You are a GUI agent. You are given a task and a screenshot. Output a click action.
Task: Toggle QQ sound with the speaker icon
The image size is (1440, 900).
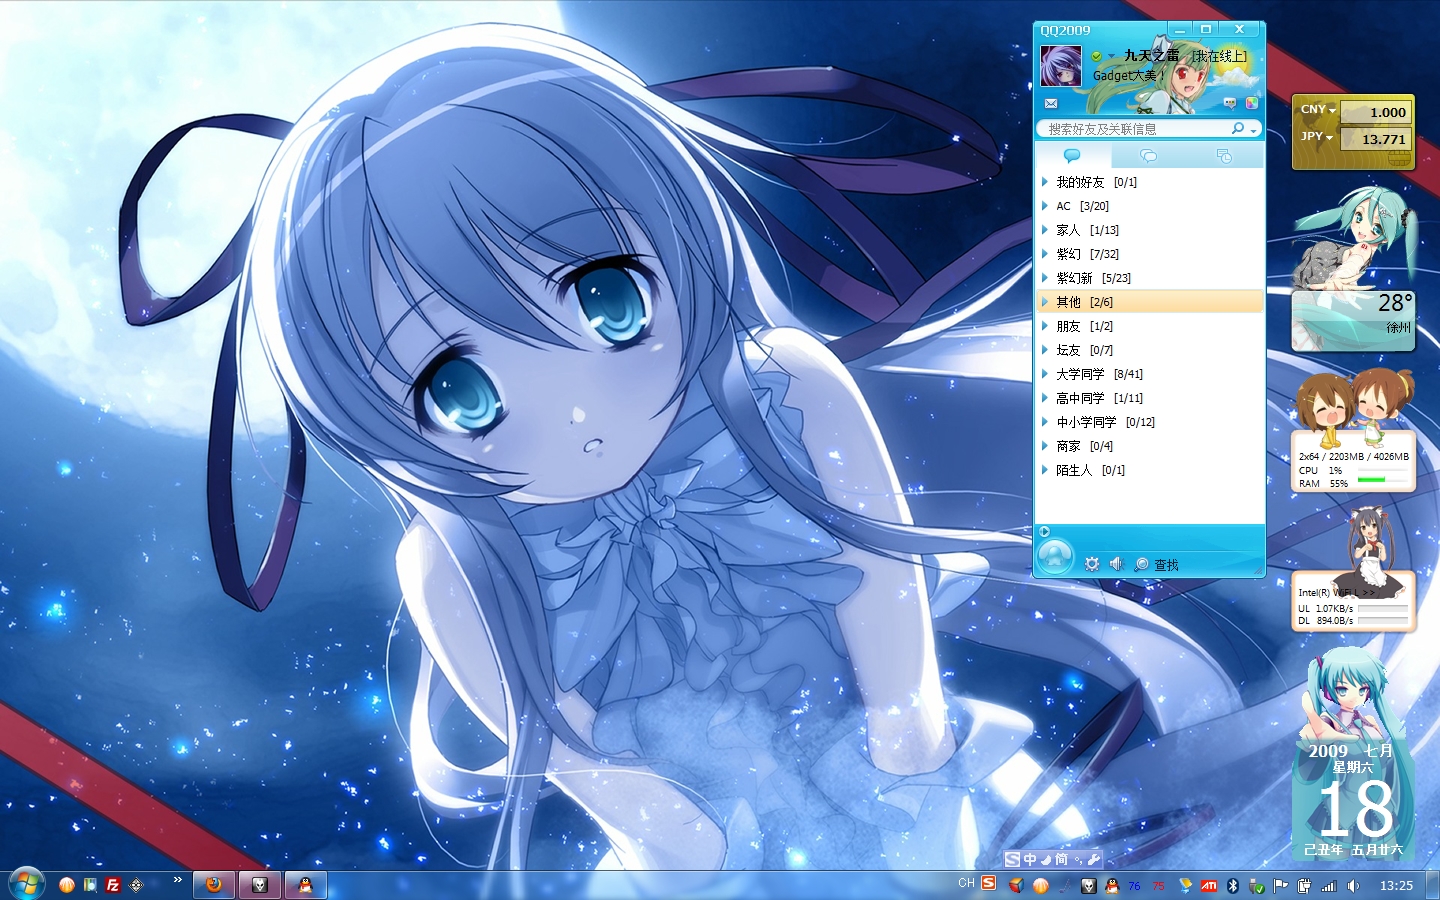pos(1117,564)
